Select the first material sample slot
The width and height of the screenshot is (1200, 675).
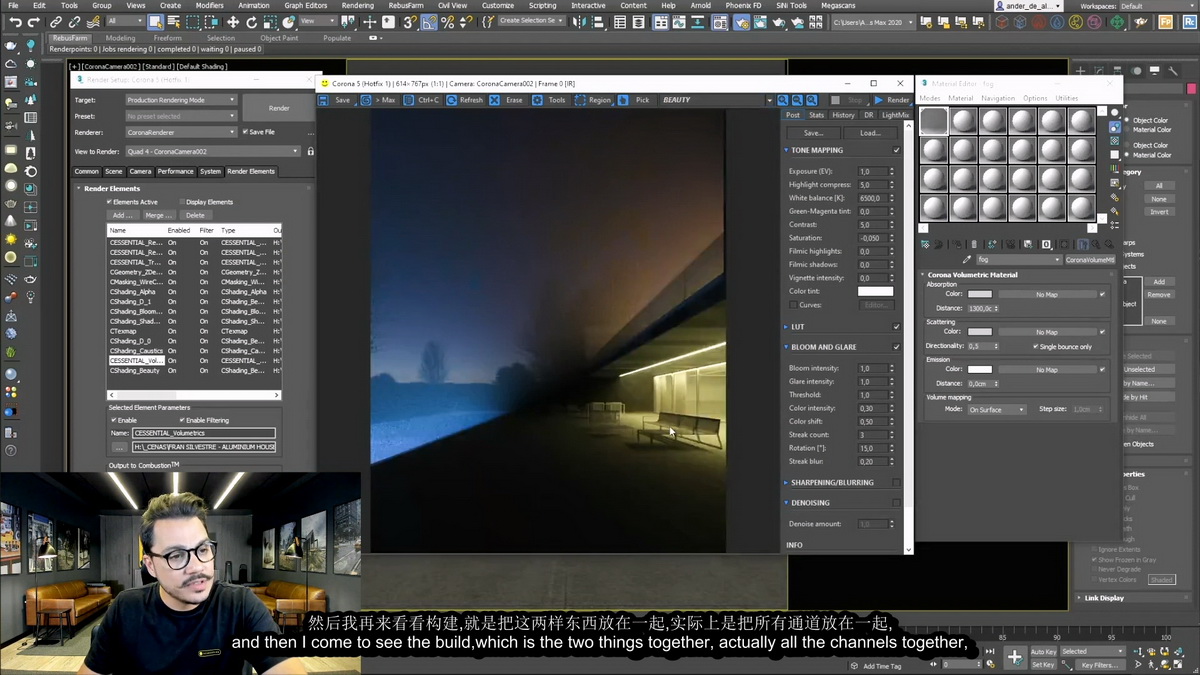pyautogui.click(x=934, y=121)
